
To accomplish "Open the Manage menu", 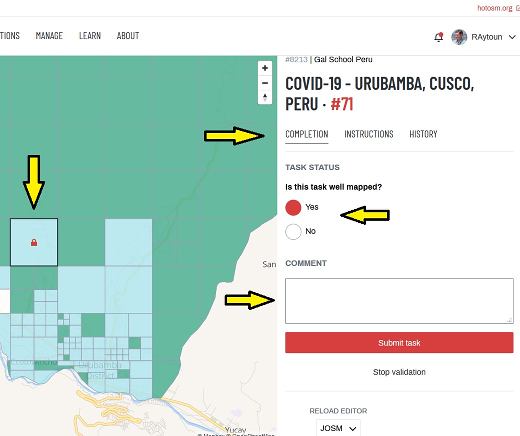I will pos(49,36).
